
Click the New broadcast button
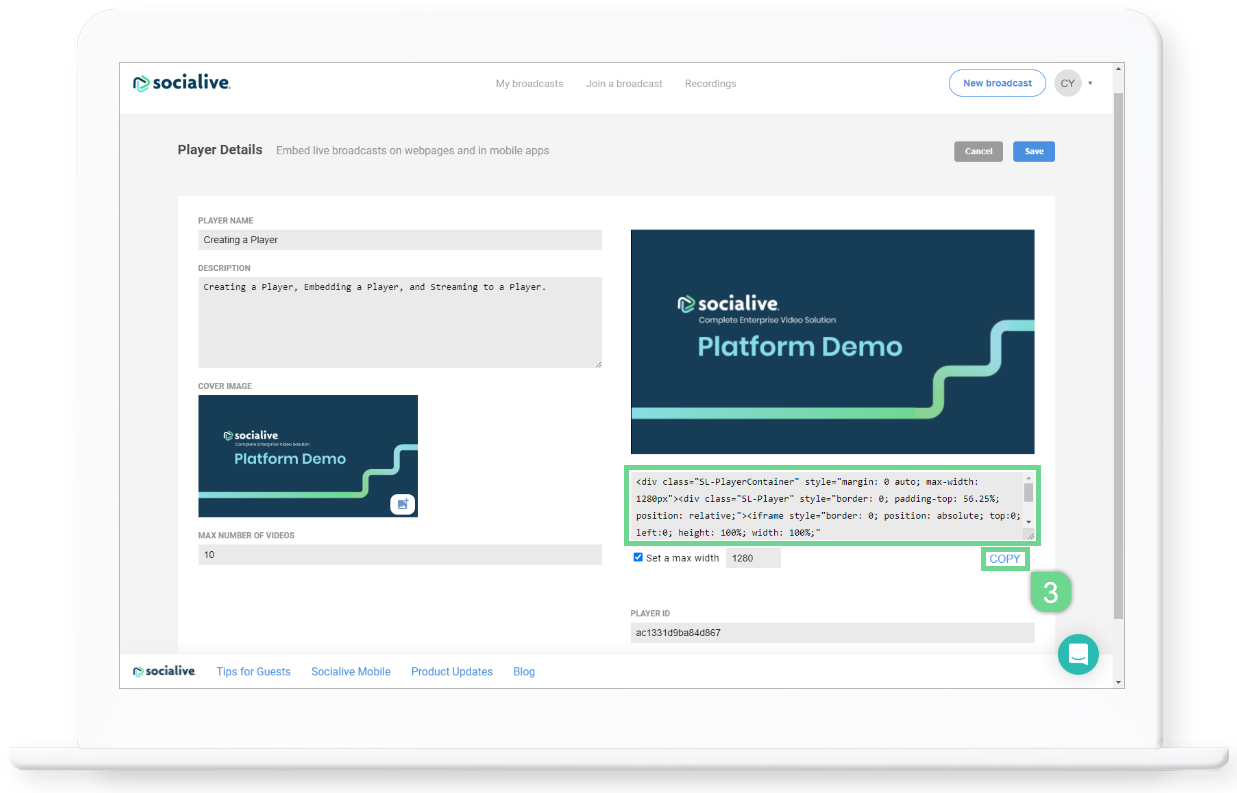tap(997, 83)
